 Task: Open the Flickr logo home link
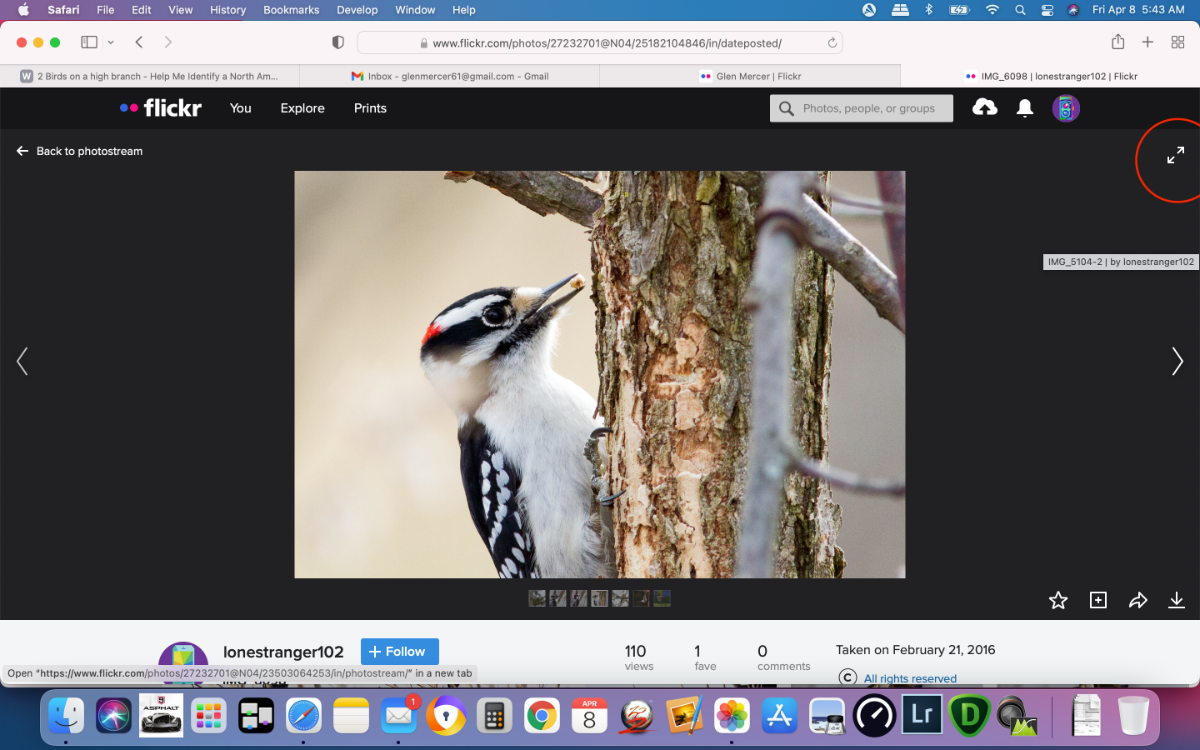pyautogui.click(x=161, y=108)
